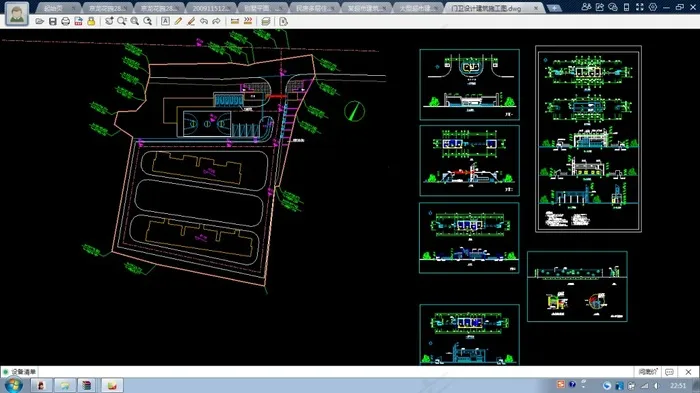
Task: Redo the last undone action
Action: [217, 21]
